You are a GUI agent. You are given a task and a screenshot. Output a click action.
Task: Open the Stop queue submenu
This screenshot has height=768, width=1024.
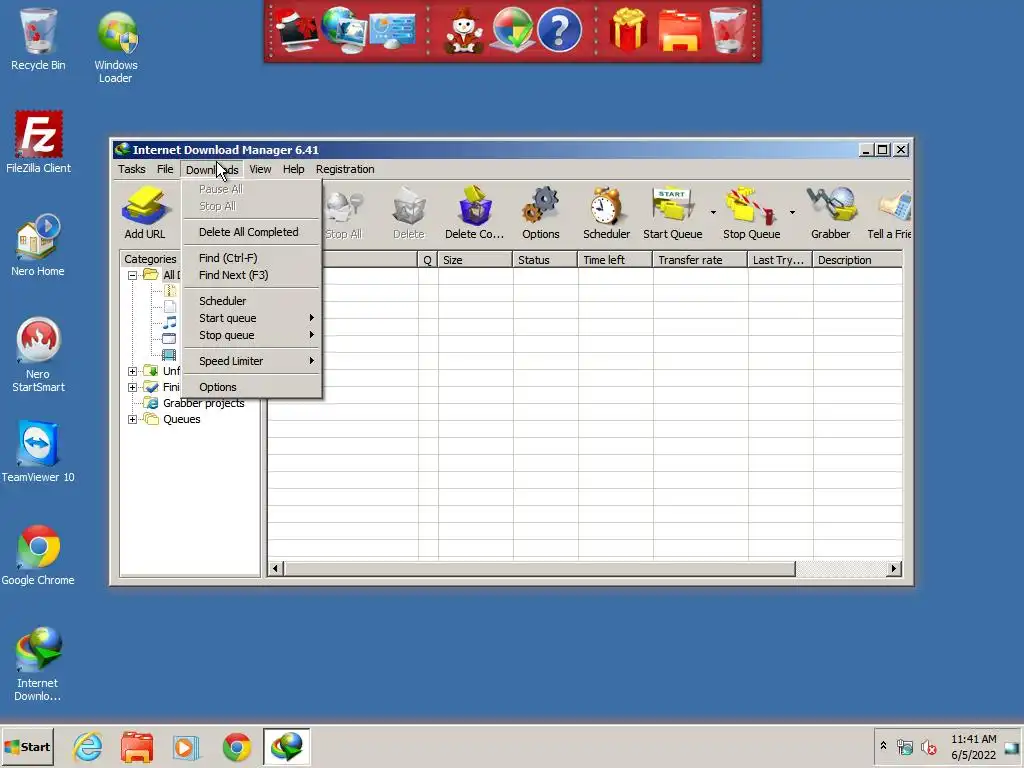251,335
